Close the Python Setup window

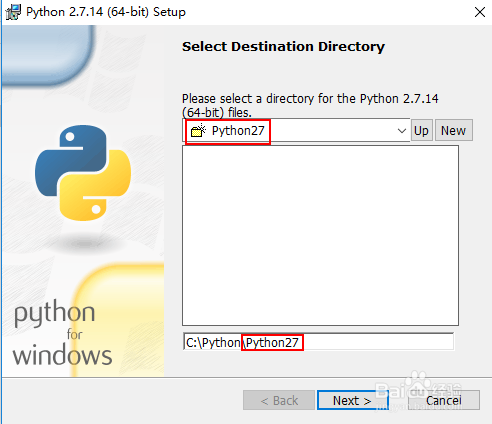480,12
